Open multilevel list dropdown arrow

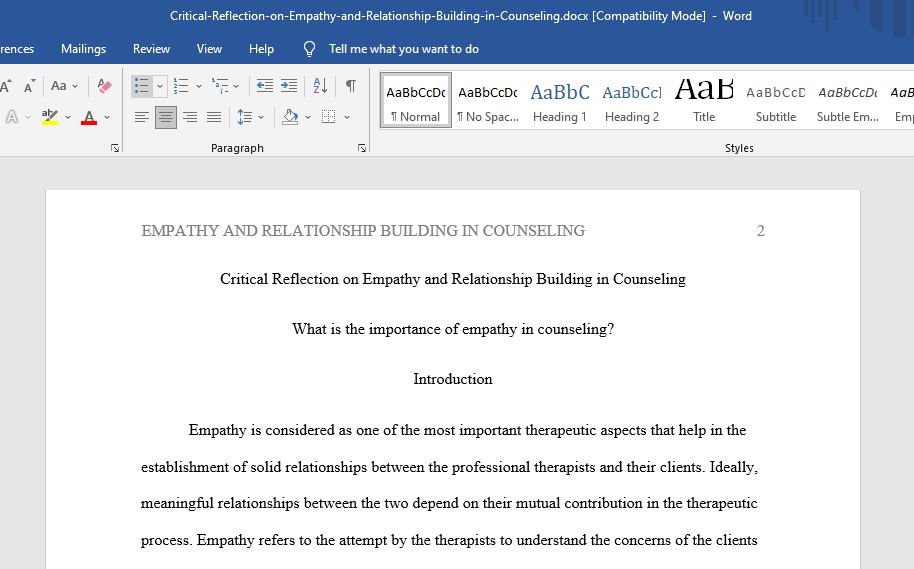tap(236, 86)
